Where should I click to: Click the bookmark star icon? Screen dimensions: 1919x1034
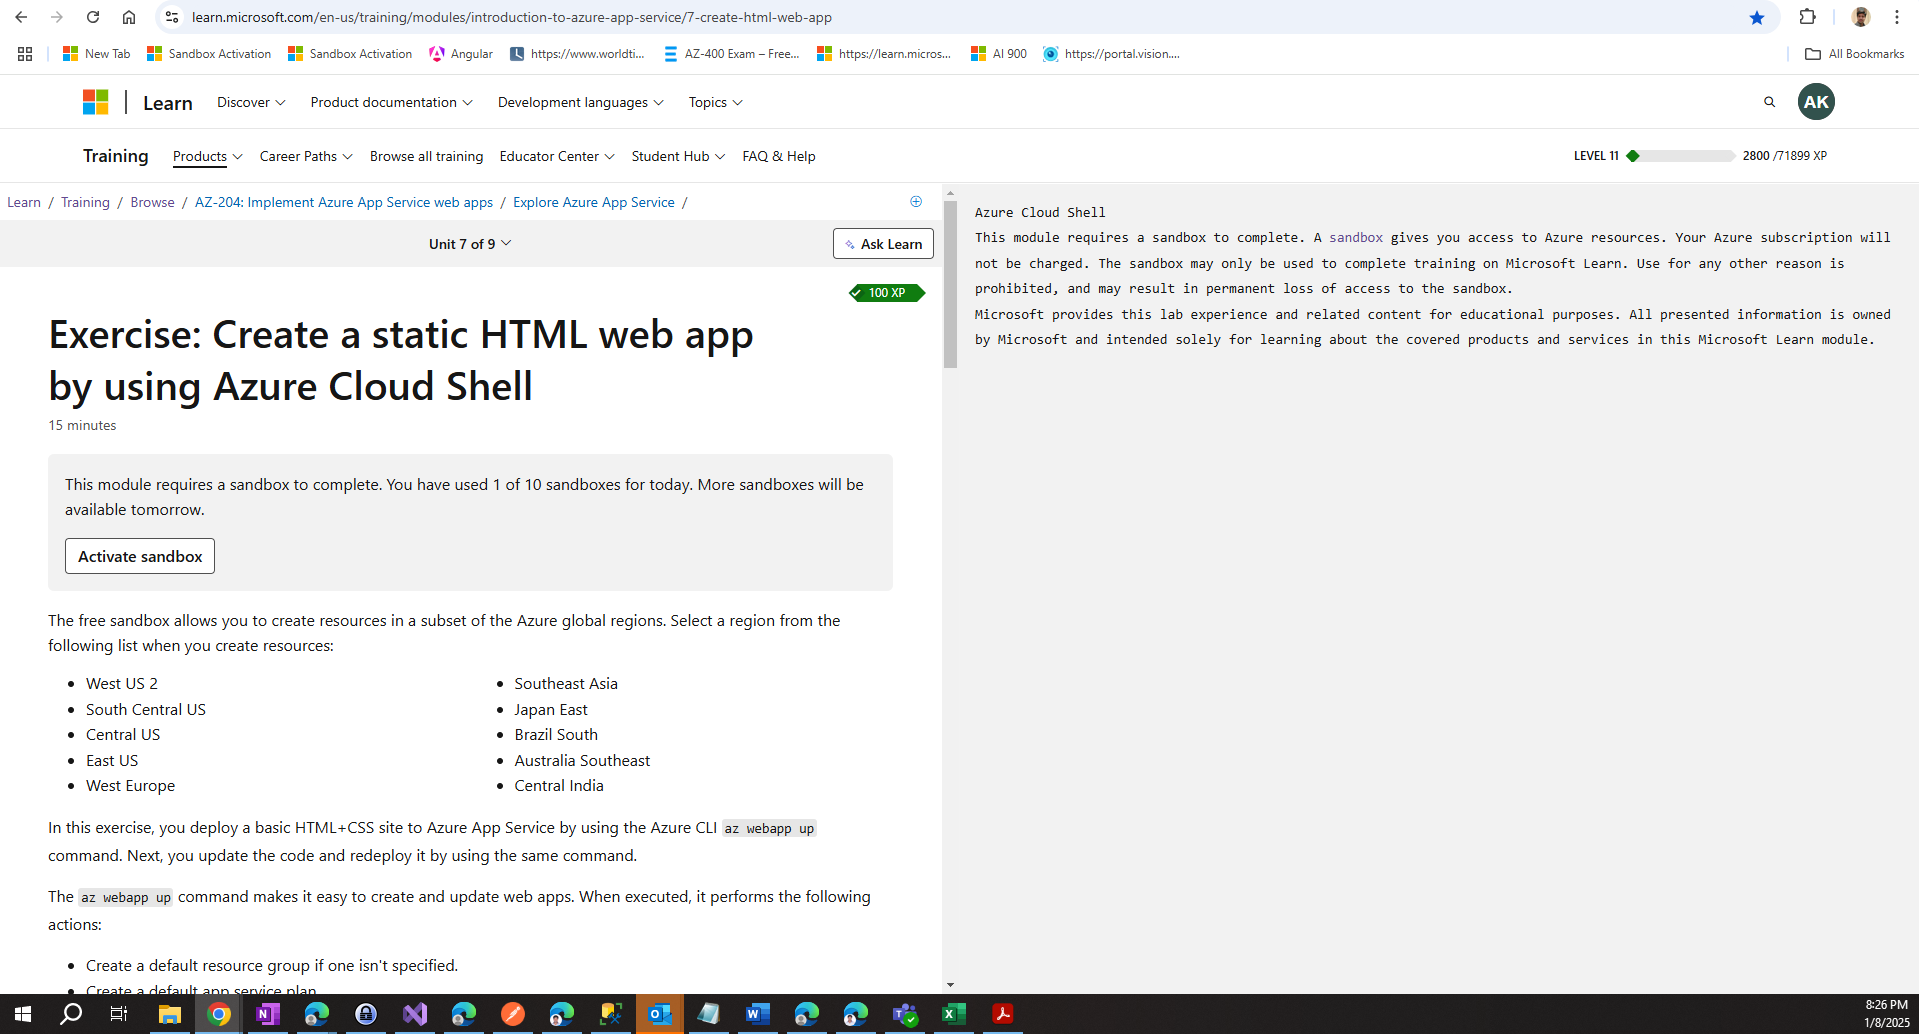point(1757,17)
